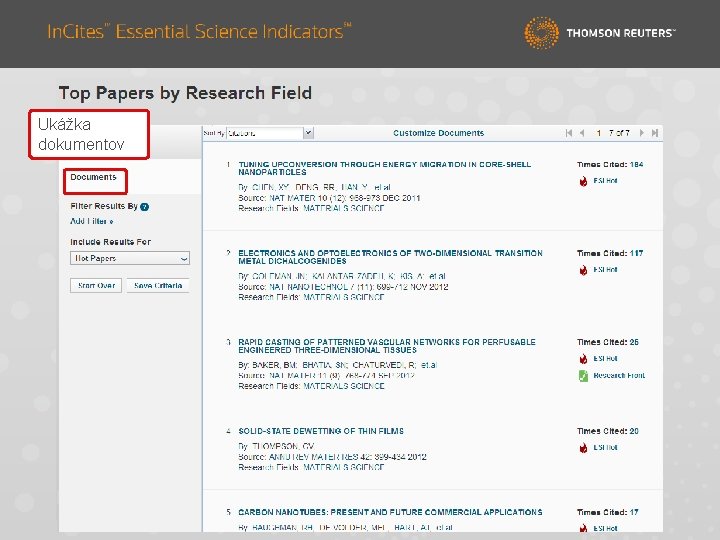Click Research Front link text
720x540 pixels.
point(619,376)
